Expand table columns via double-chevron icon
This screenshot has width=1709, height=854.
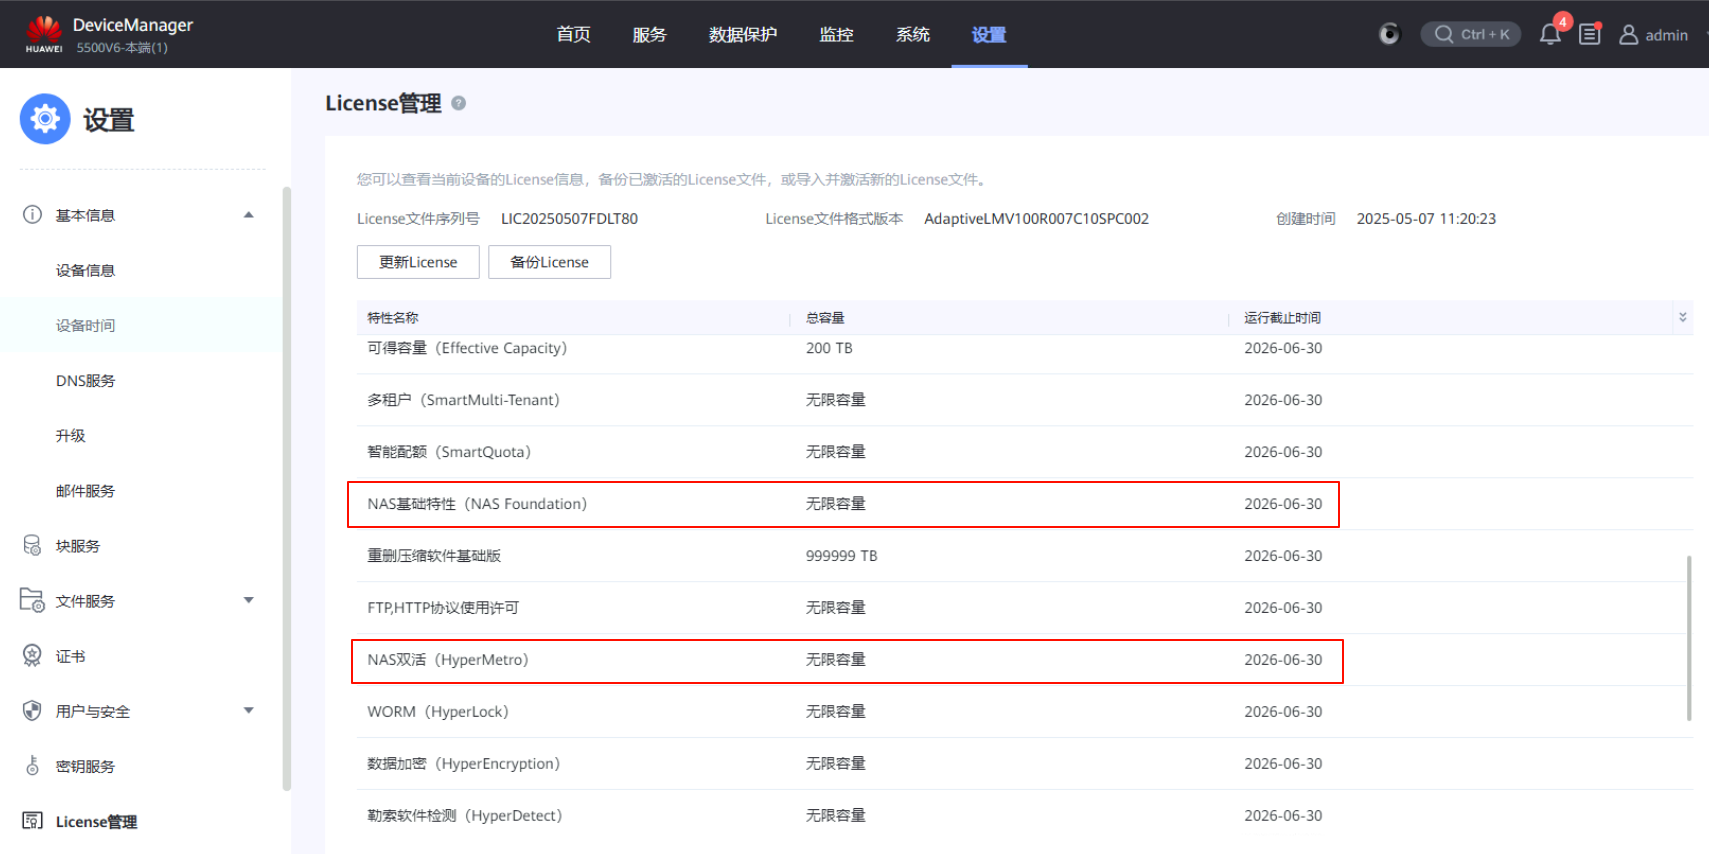pos(1682,317)
